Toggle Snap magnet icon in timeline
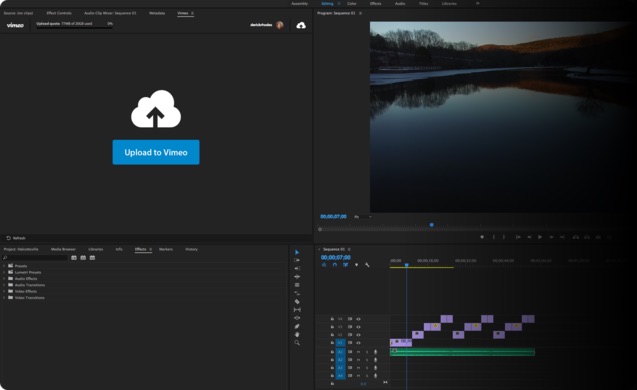Screen dimensions: 637x390 335,265
